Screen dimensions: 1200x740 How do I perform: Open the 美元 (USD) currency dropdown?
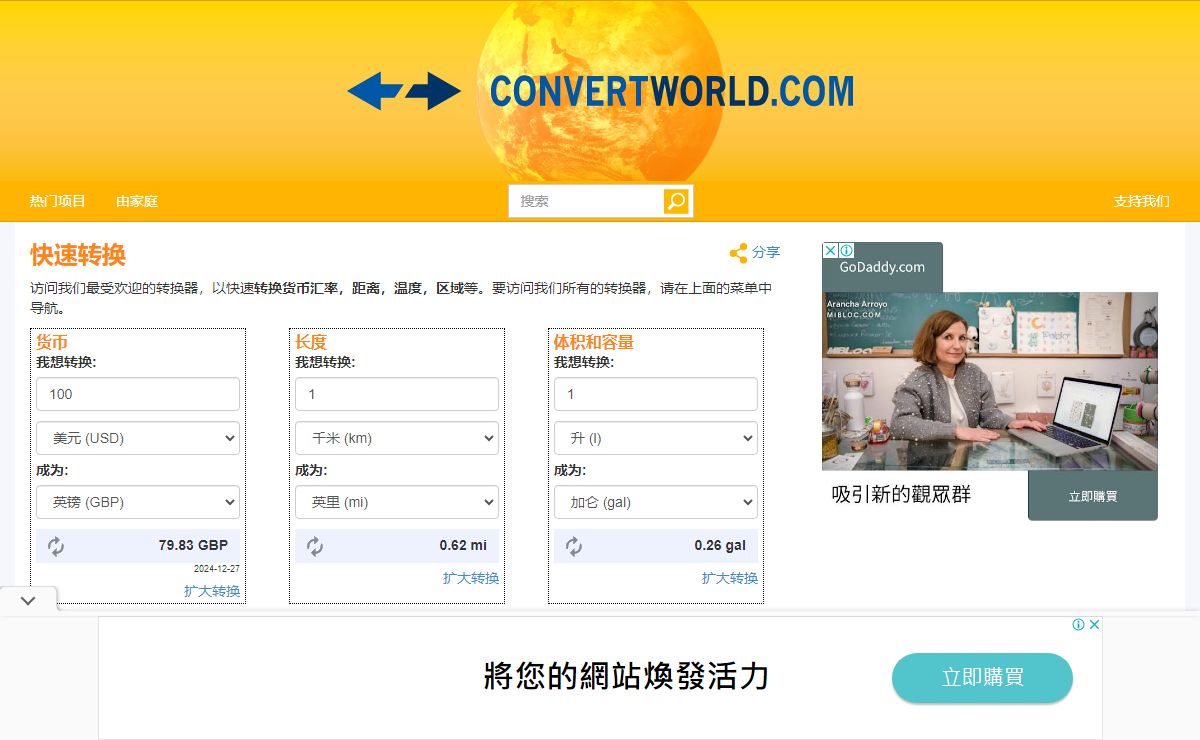tap(138, 438)
